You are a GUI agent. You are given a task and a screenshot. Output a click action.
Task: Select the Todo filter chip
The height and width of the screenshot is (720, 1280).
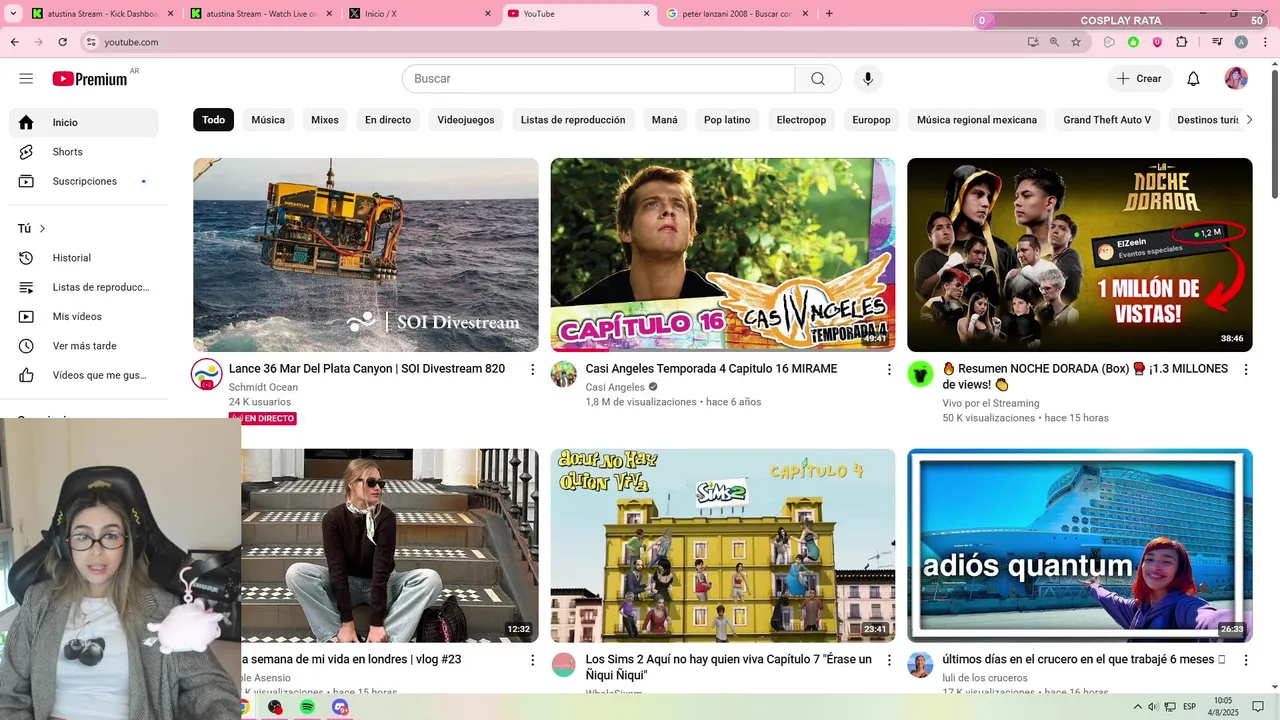point(214,120)
